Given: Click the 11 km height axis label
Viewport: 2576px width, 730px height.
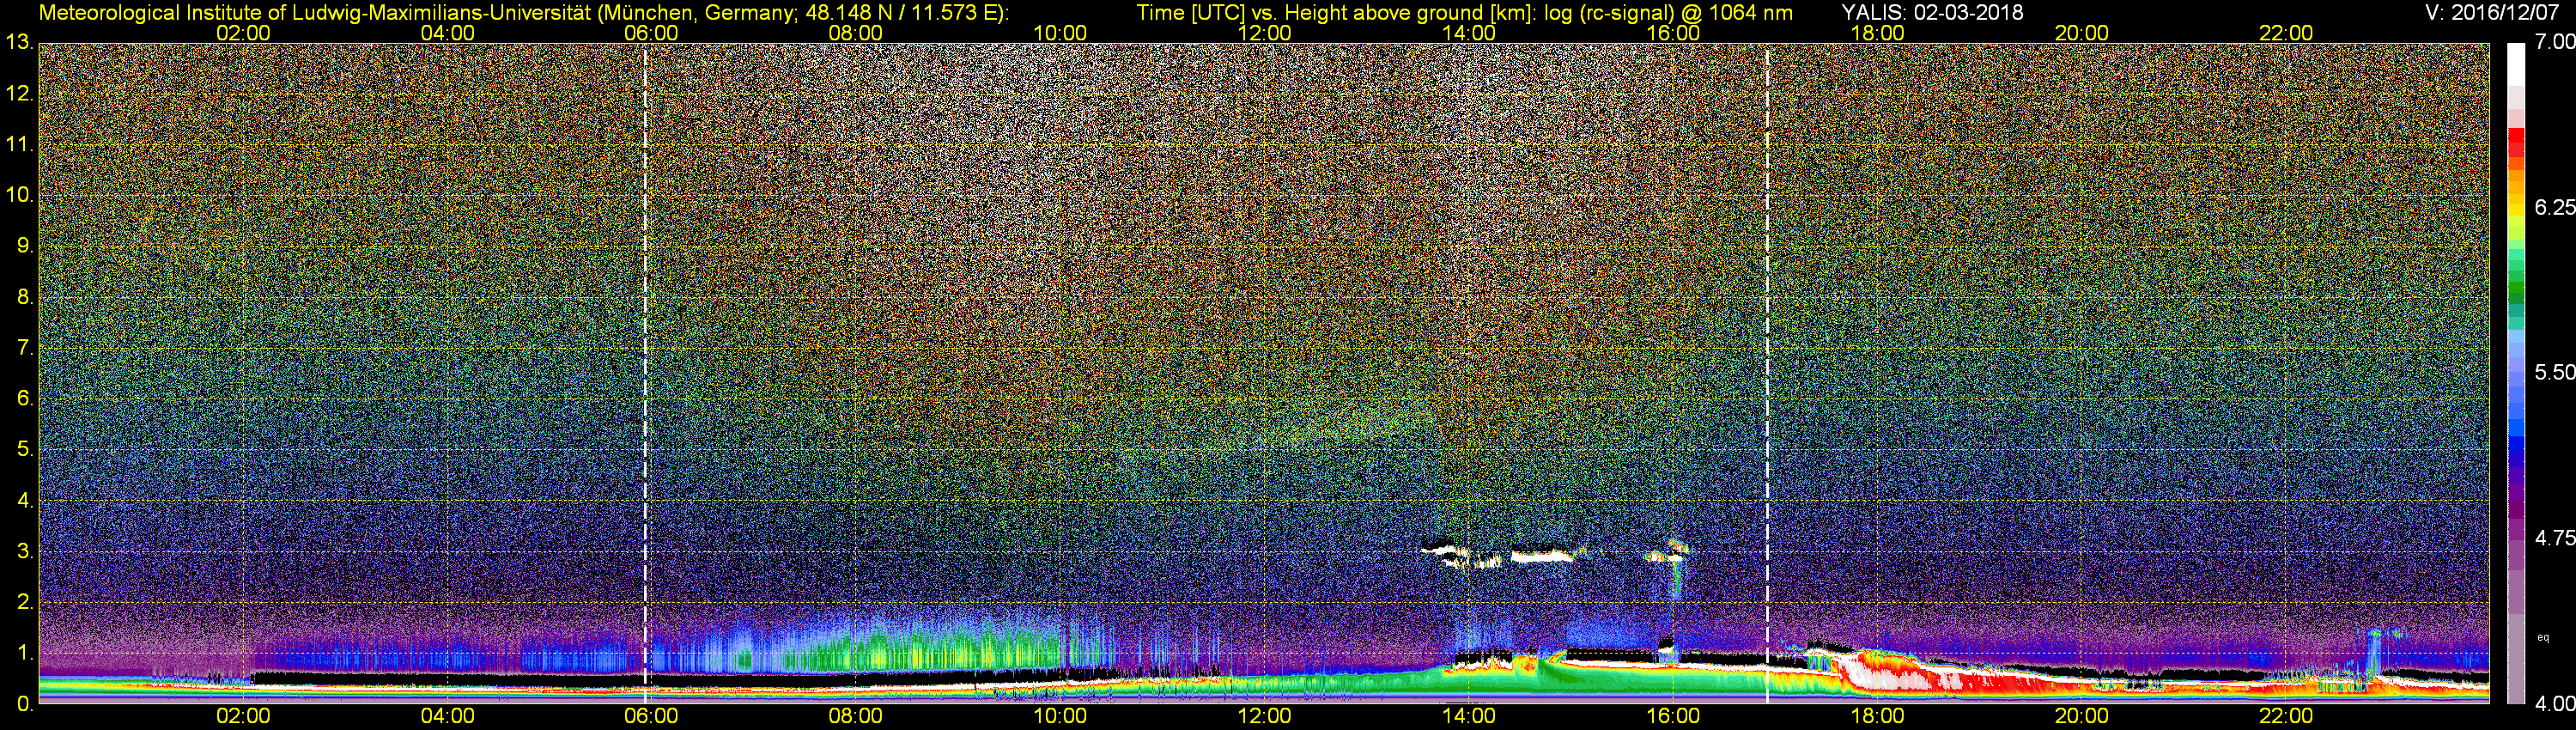Looking at the screenshot, I should click(x=19, y=145).
